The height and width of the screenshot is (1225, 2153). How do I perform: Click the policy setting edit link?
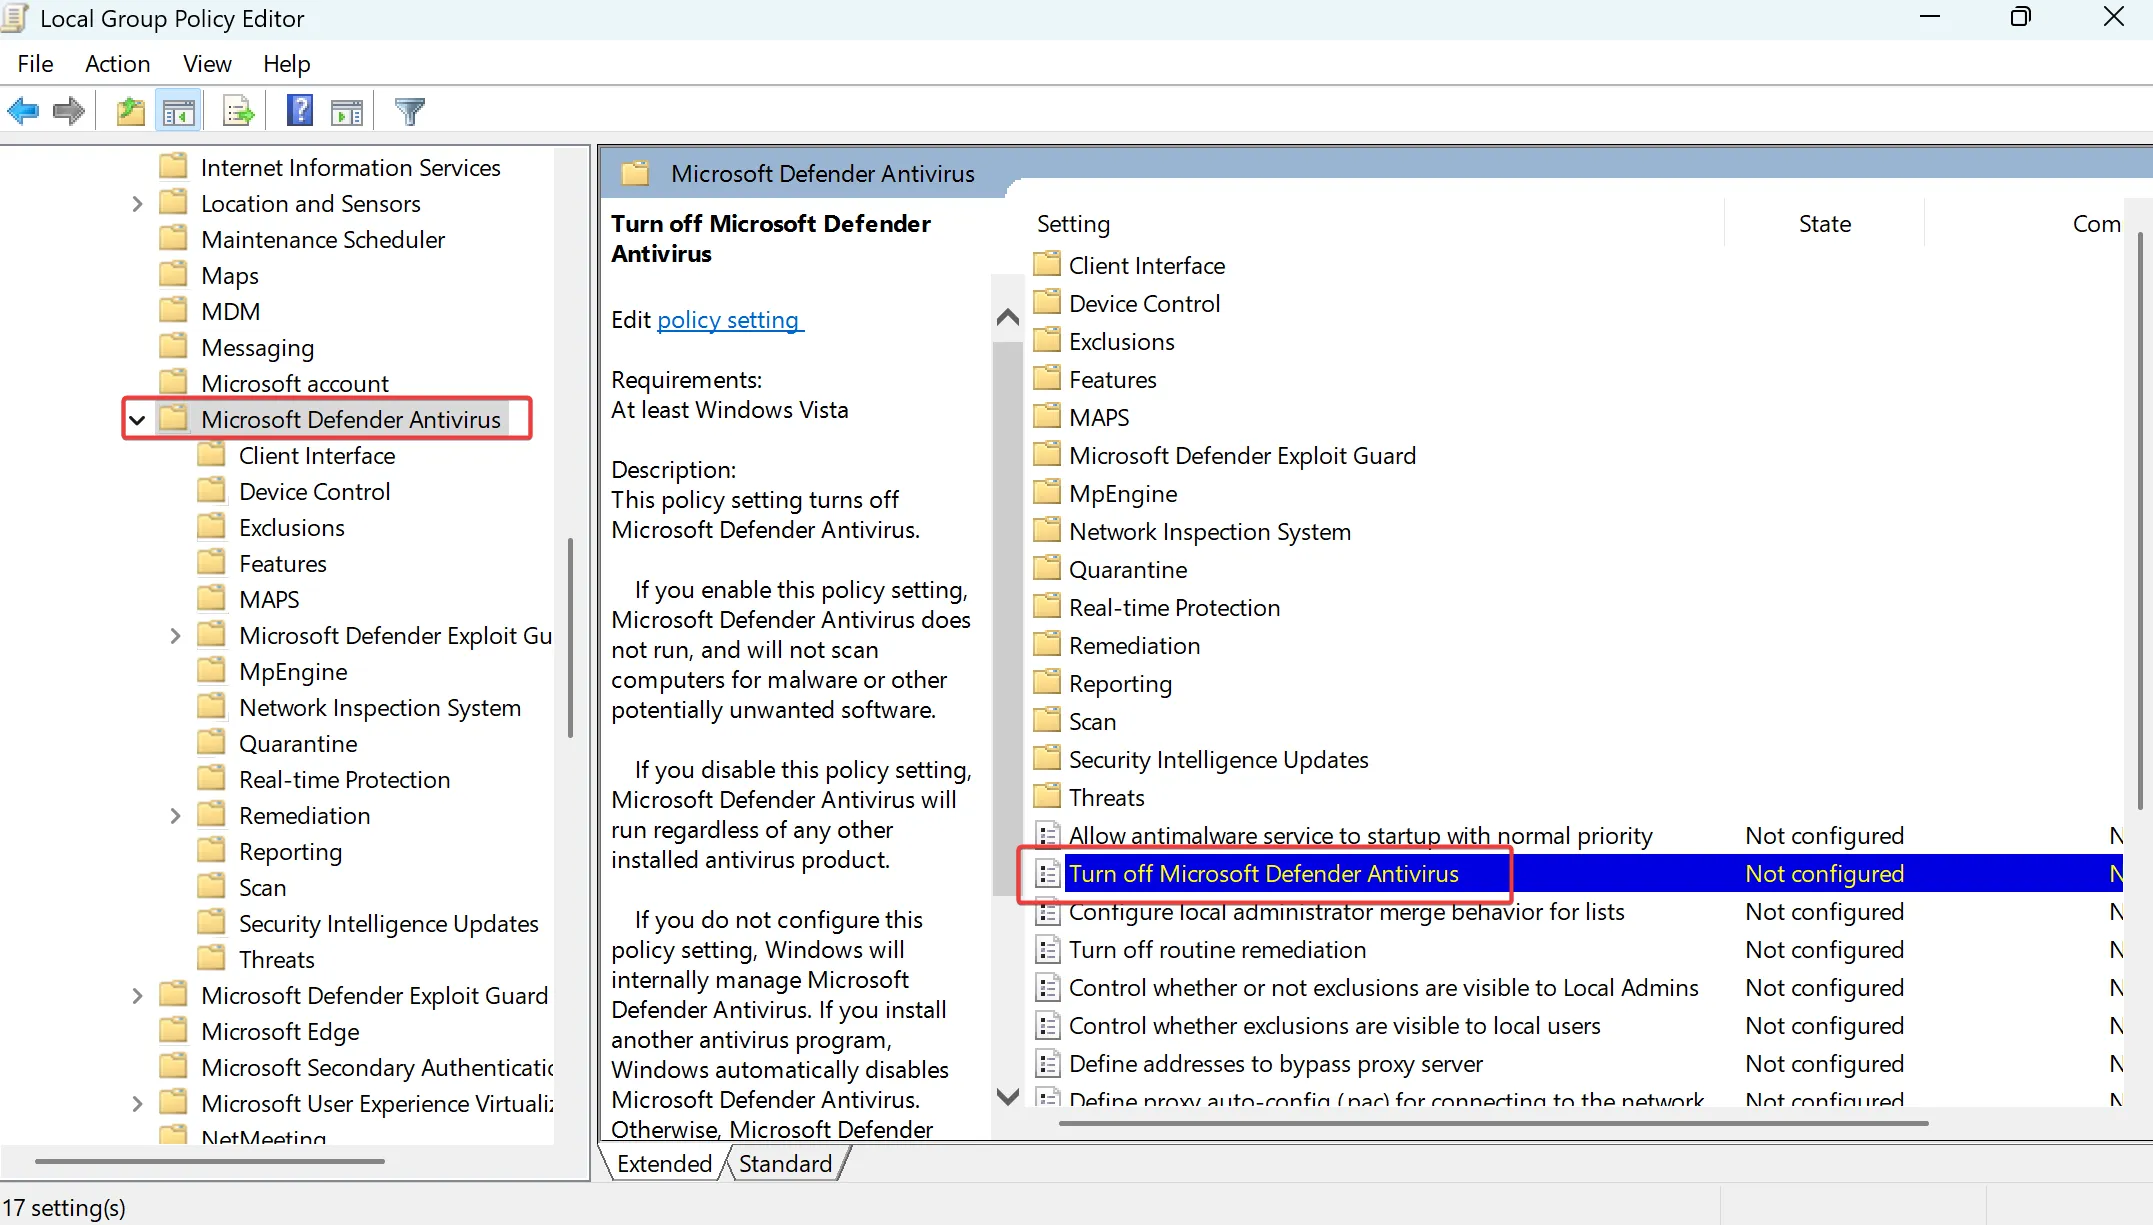729,320
